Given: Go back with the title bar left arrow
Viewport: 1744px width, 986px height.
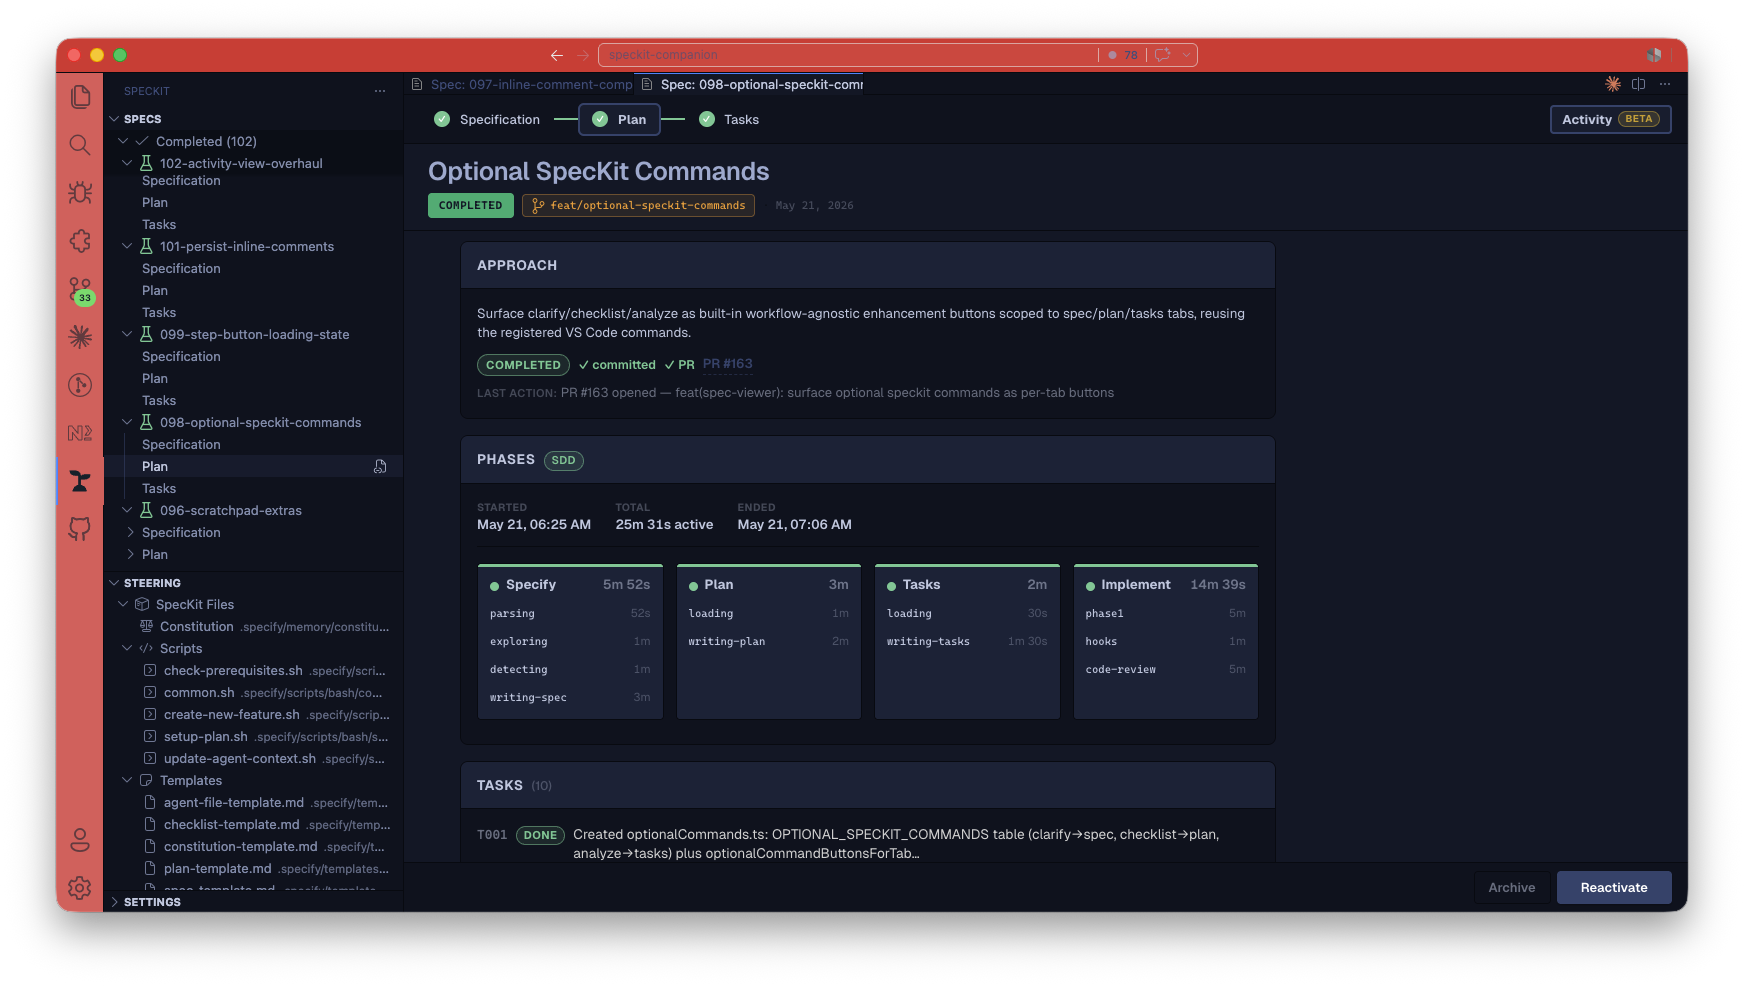Looking at the screenshot, I should click(557, 55).
